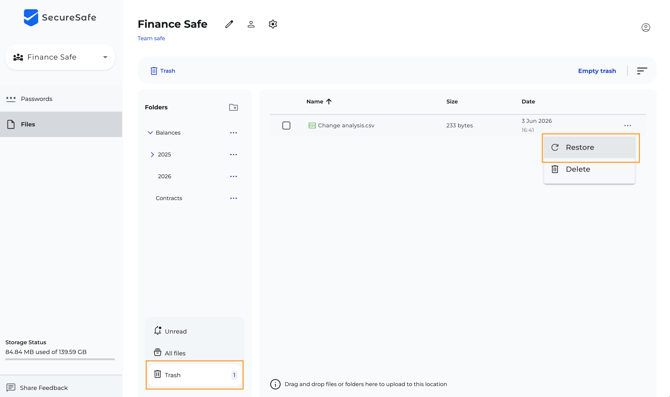Select checkbox for Change analysis.csv
The height and width of the screenshot is (397, 670).
click(286, 126)
